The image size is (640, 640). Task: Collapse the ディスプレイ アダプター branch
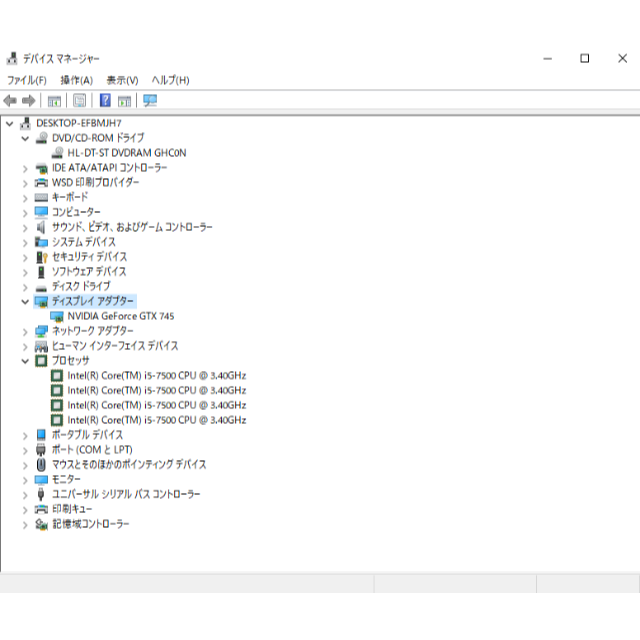pos(25,302)
